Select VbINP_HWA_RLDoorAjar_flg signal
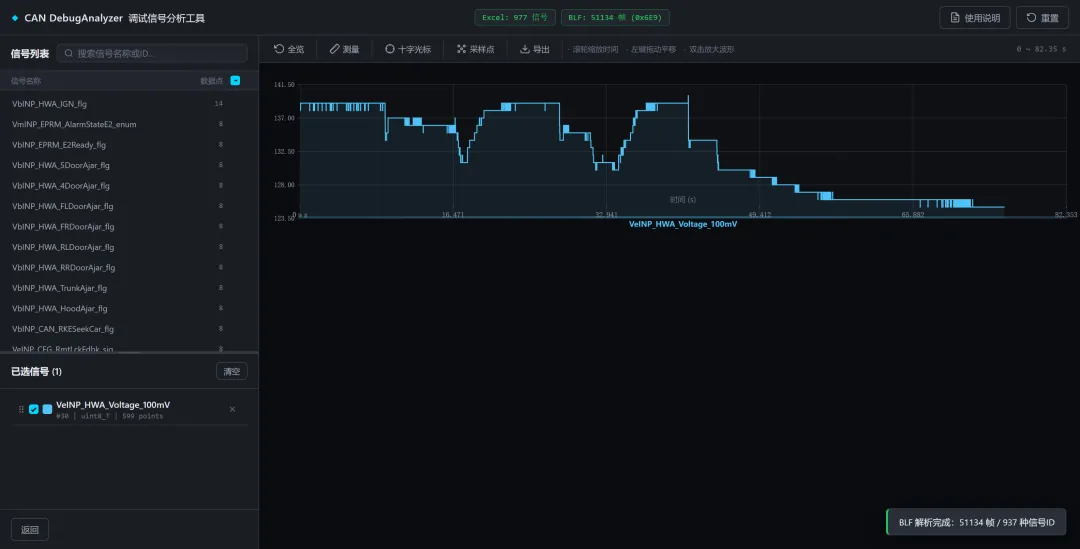 point(129,247)
